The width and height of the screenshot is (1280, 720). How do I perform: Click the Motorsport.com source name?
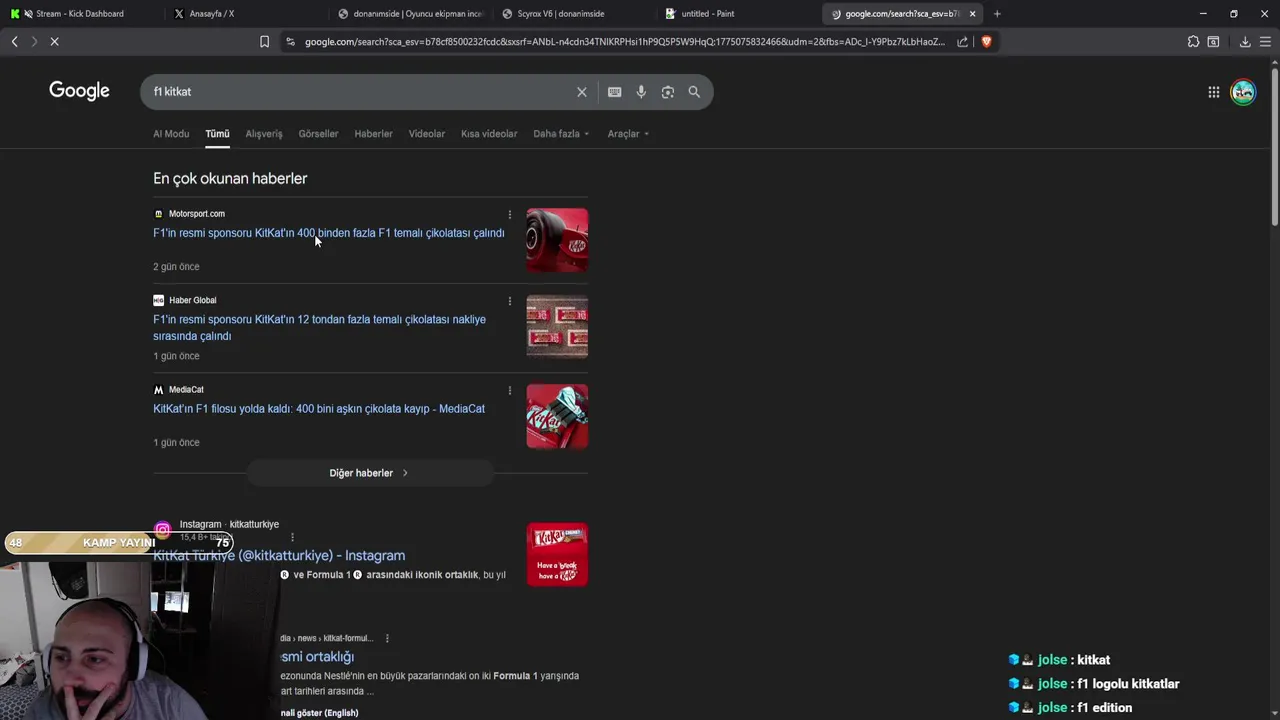pyautogui.click(x=197, y=214)
